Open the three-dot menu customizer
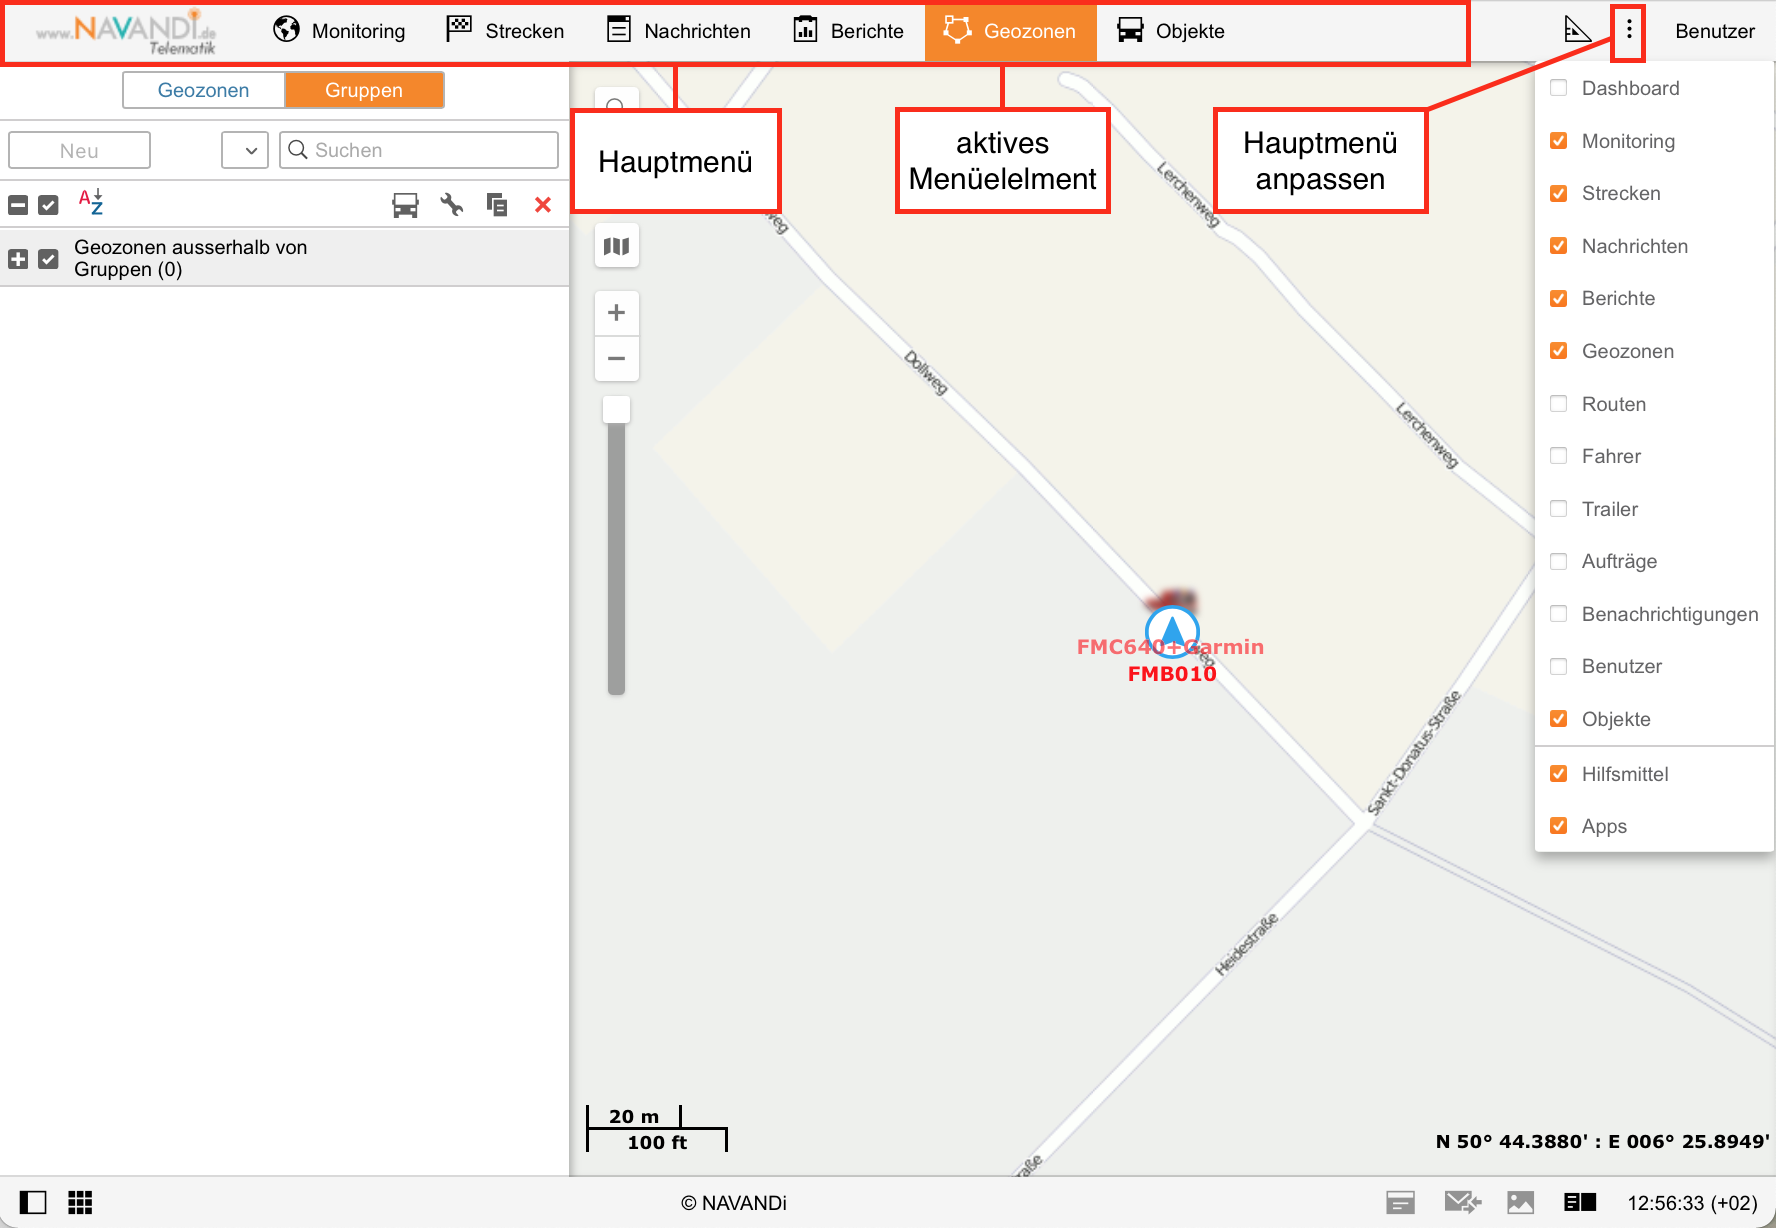Viewport: 1776px width, 1228px height. pyautogui.click(x=1629, y=30)
